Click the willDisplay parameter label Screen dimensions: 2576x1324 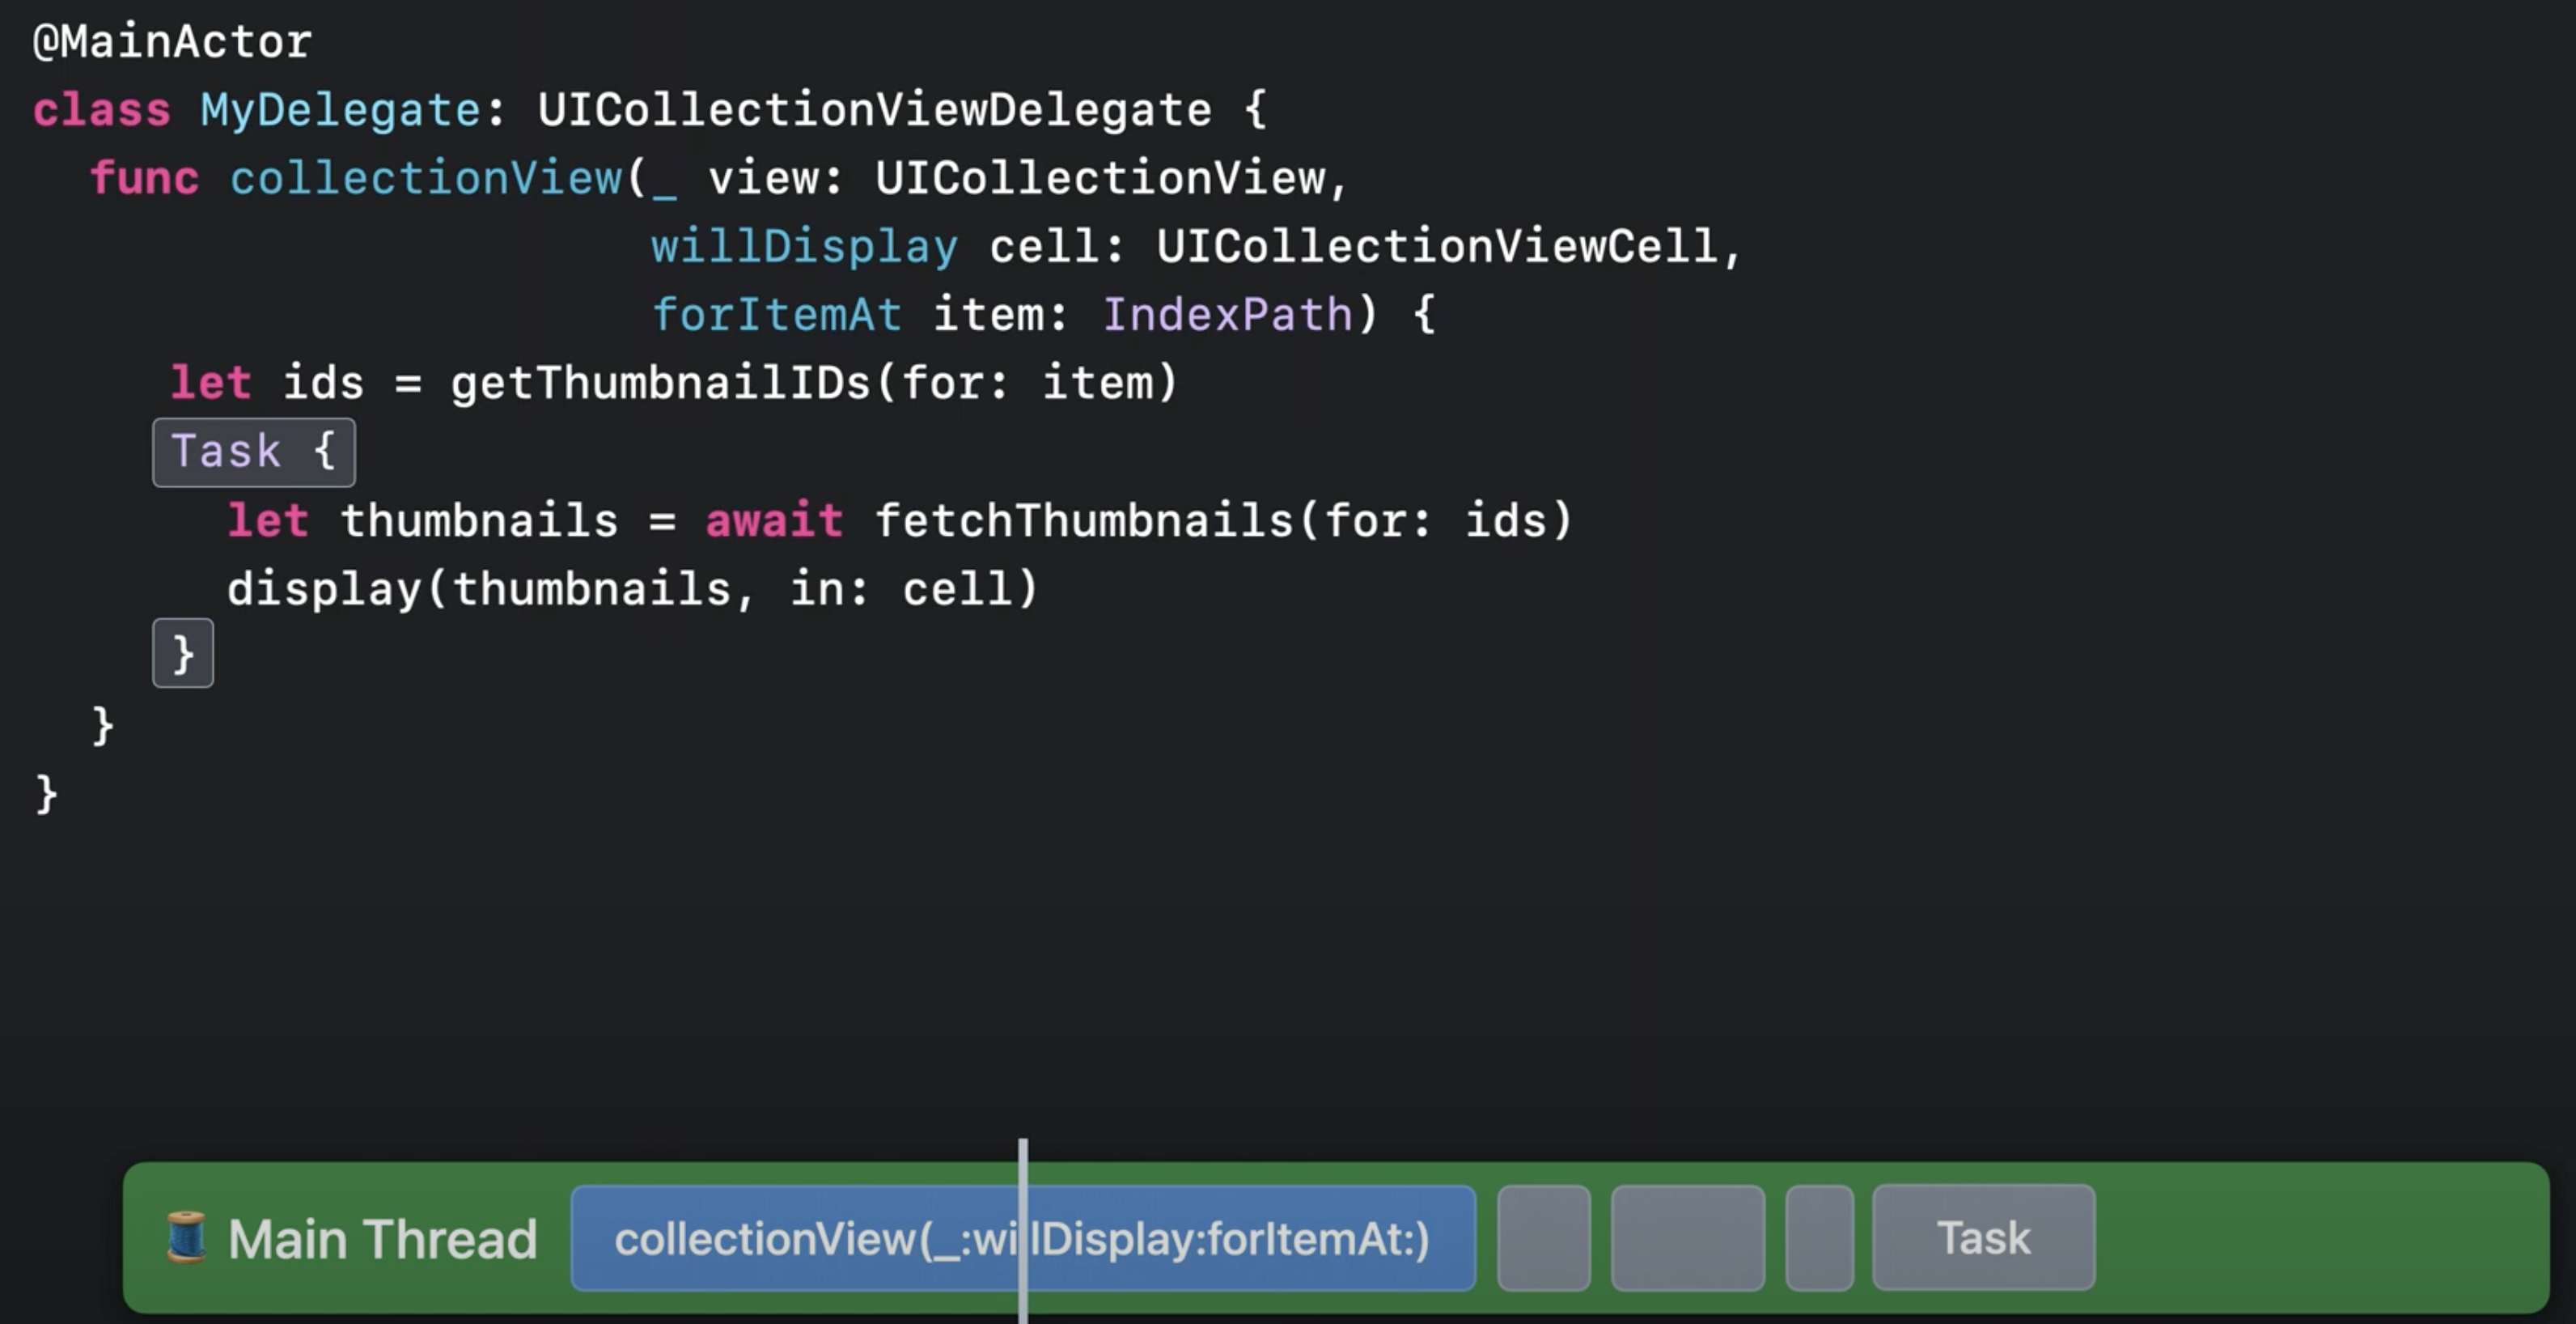click(x=804, y=247)
